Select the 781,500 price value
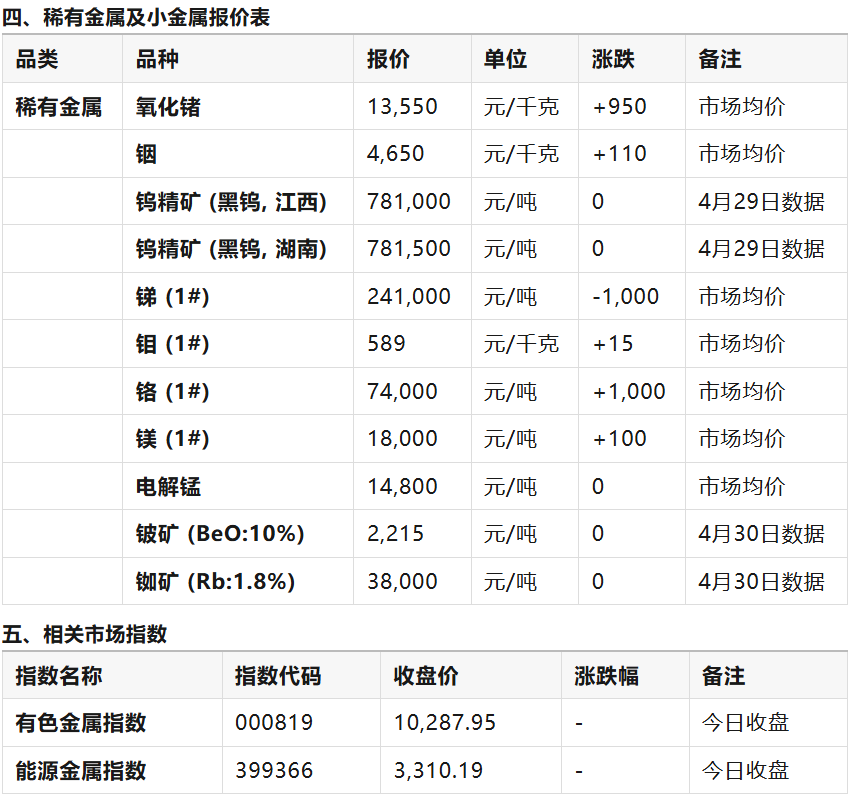Image resolution: width=851 pixels, height=798 pixels. (408, 249)
